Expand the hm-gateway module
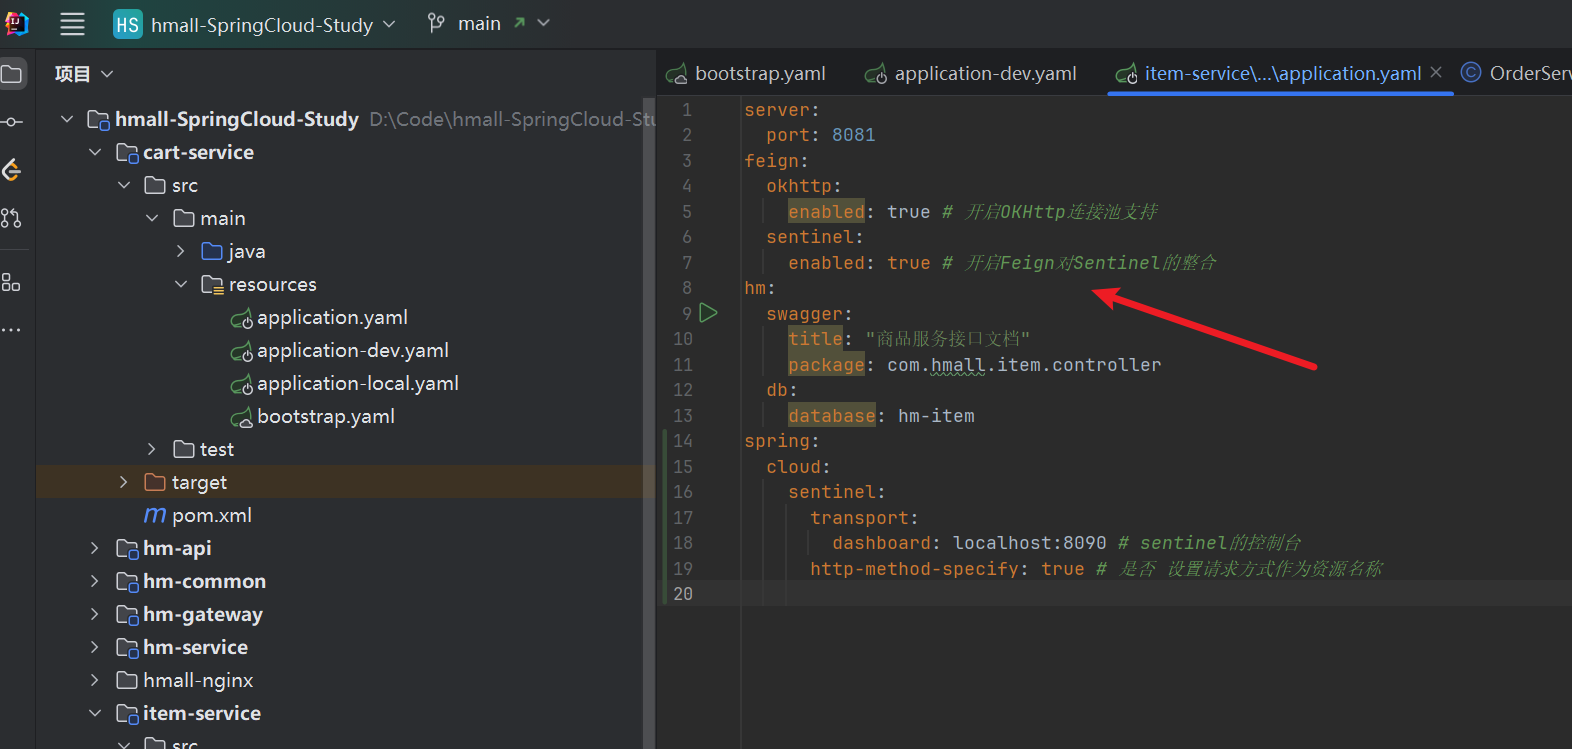 point(95,614)
